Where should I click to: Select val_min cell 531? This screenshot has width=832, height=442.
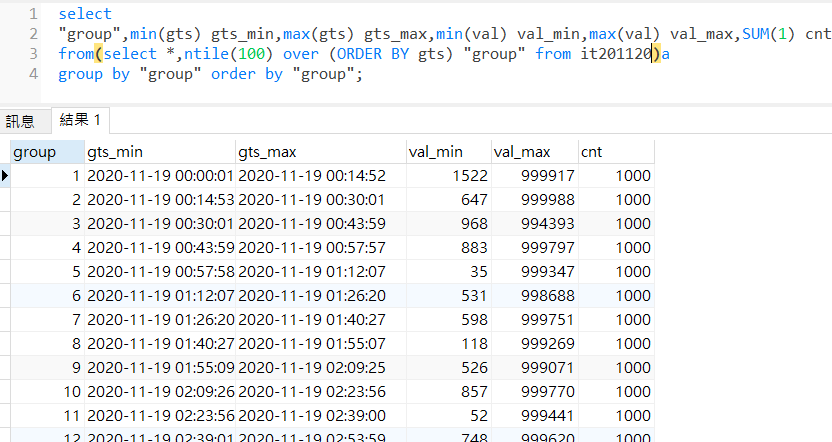click(x=448, y=296)
